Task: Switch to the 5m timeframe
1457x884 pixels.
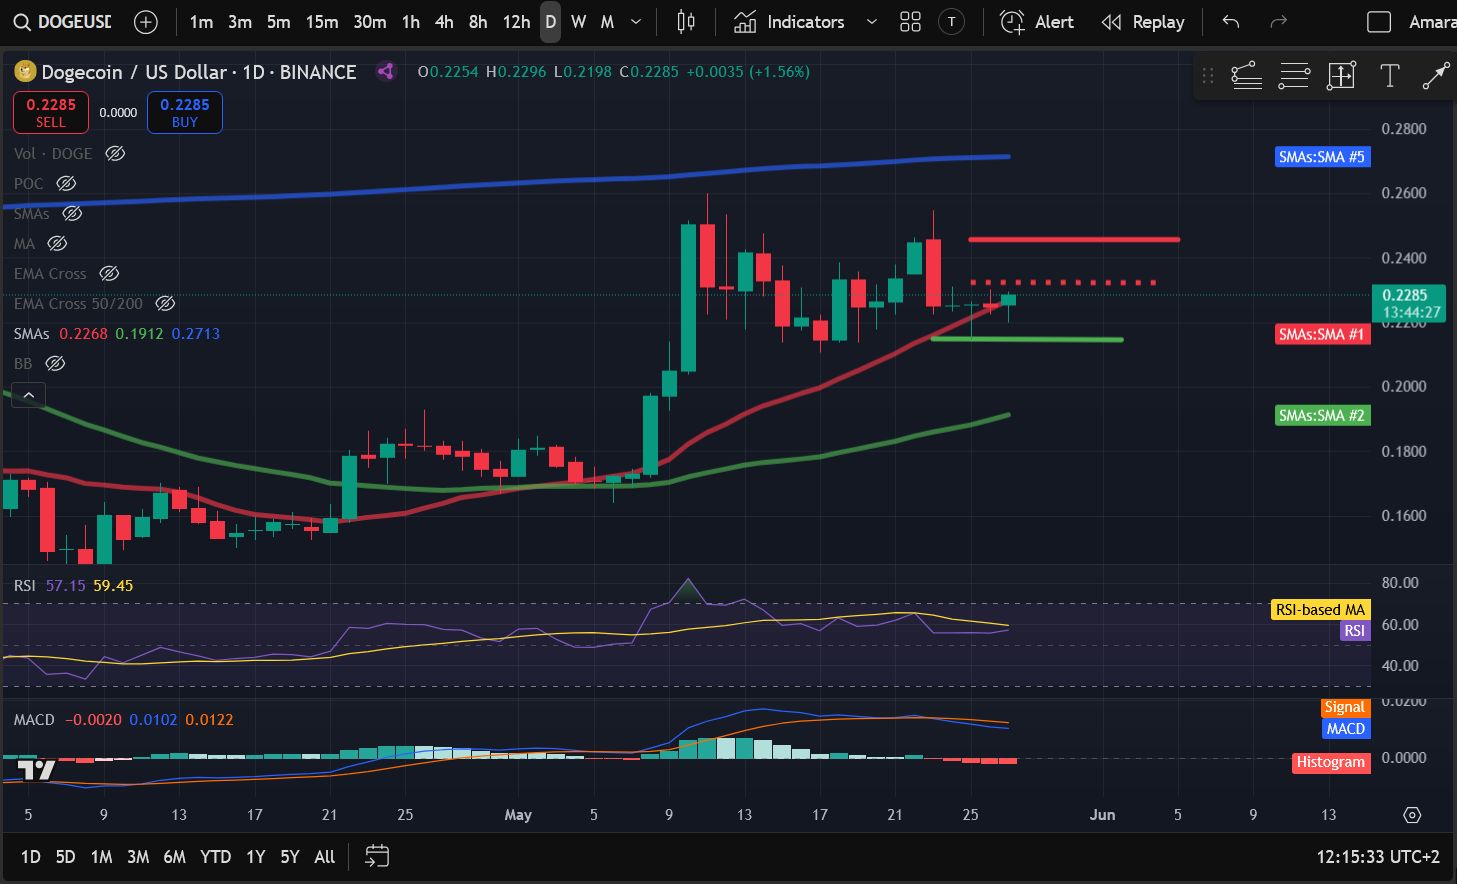Action: click(x=279, y=22)
